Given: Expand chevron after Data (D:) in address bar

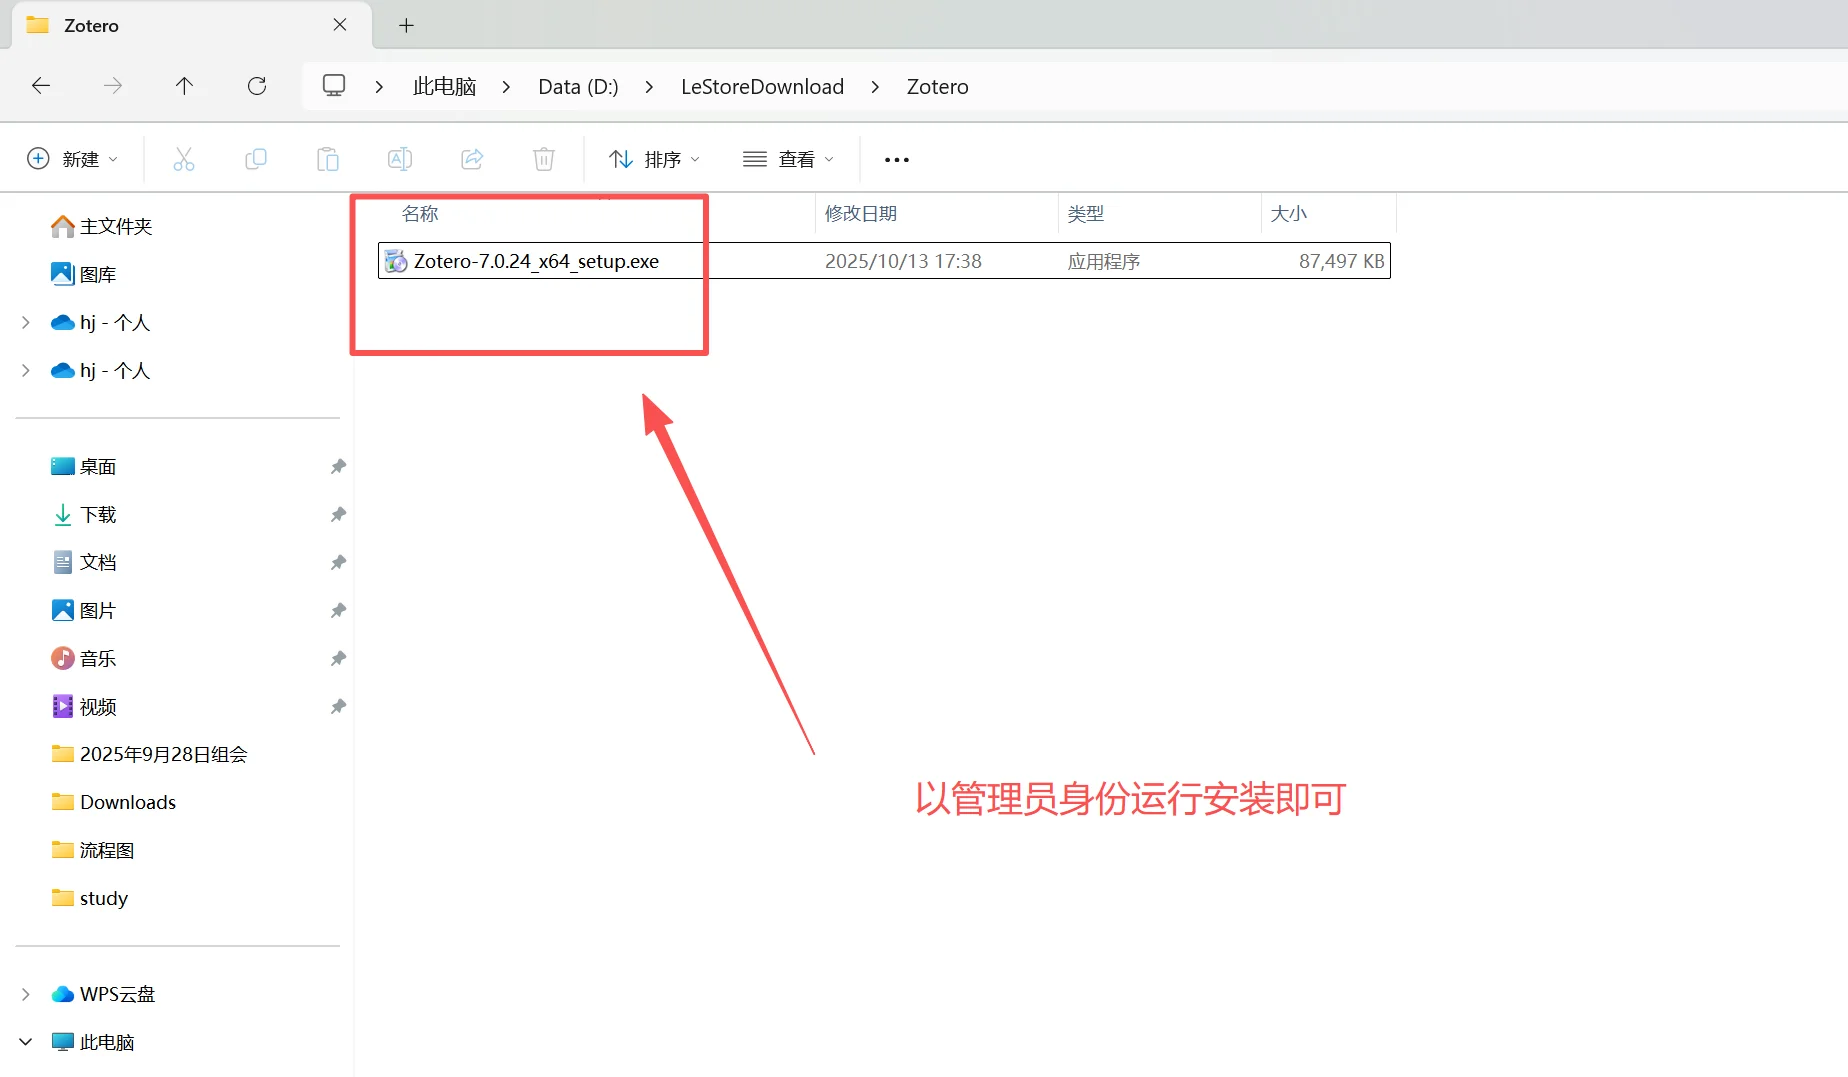Looking at the screenshot, I should (x=649, y=87).
